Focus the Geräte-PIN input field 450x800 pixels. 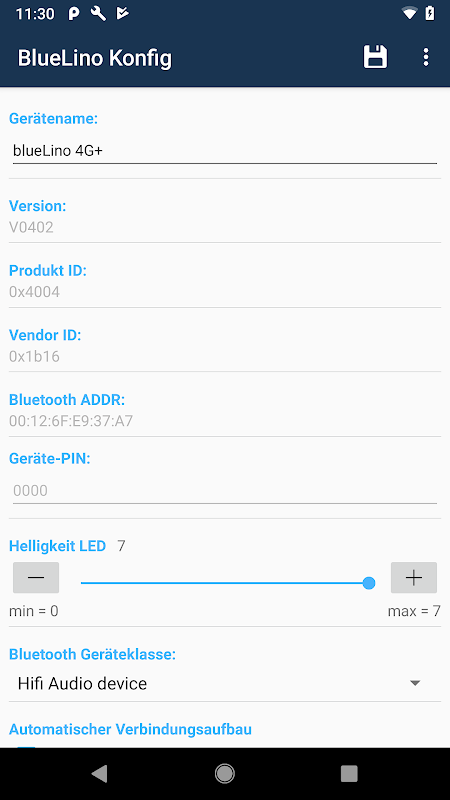pyautogui.click(x=224, y=490)
